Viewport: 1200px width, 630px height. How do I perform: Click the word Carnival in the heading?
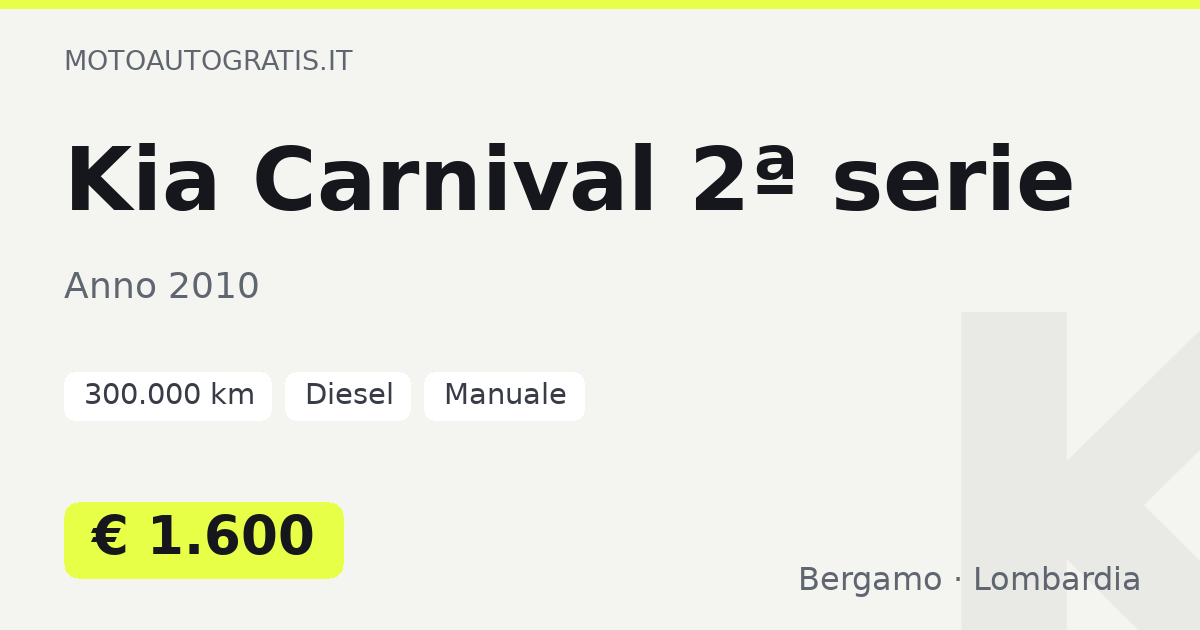(x=454, y=181)
